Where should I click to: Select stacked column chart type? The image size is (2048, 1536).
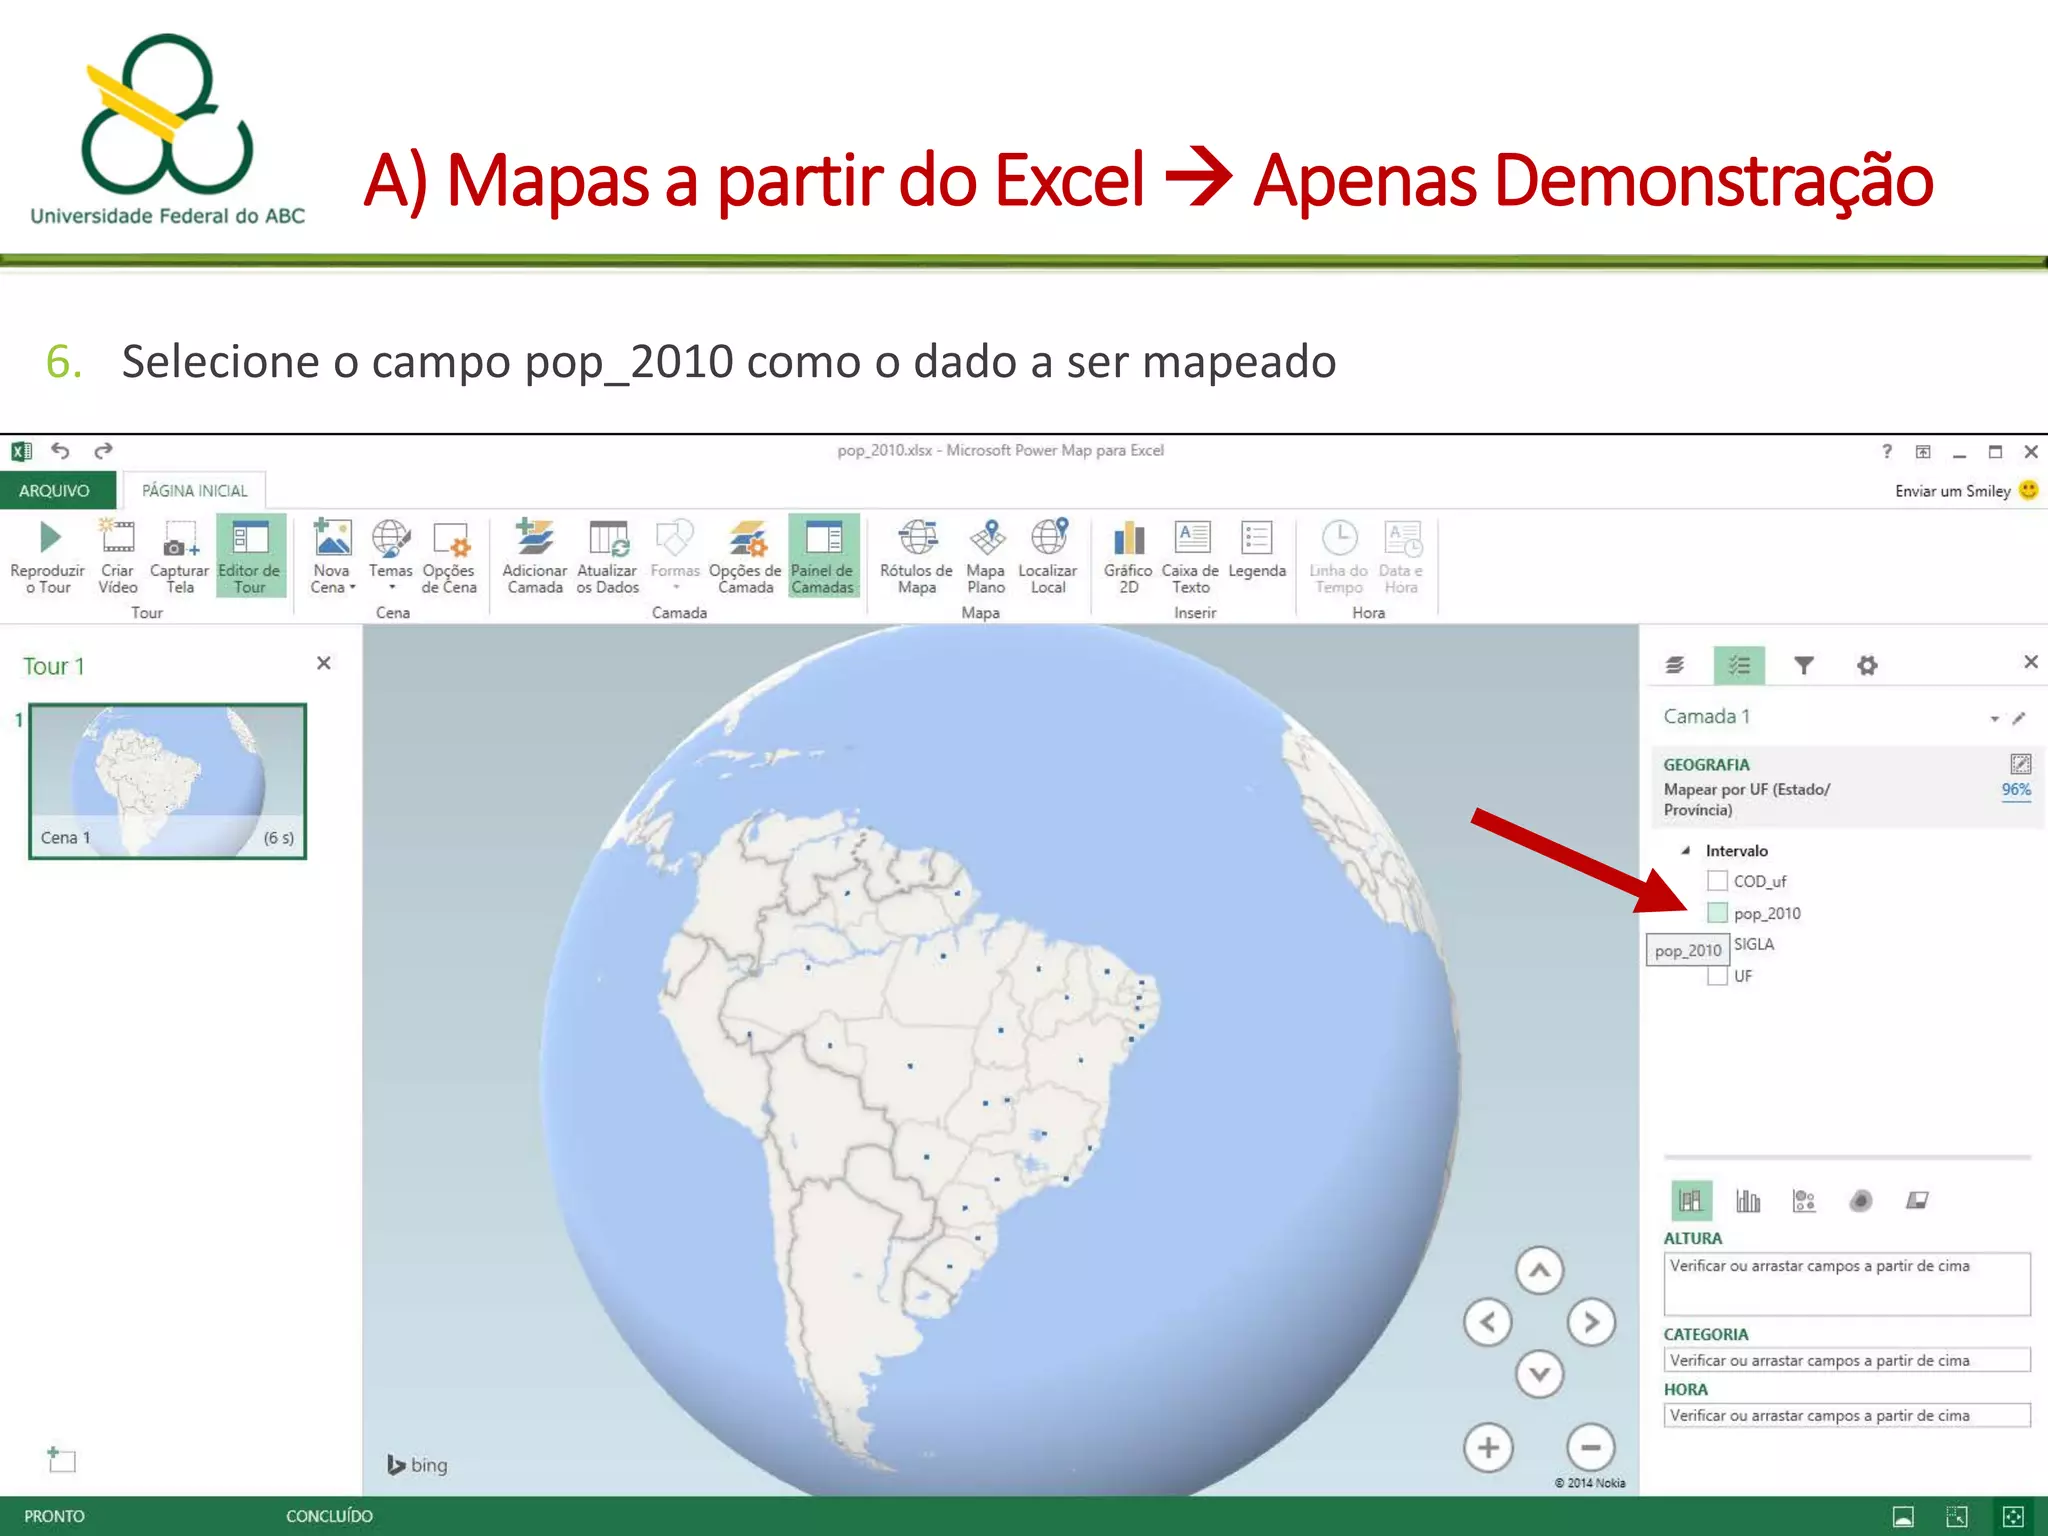tap(1691, 1200)
